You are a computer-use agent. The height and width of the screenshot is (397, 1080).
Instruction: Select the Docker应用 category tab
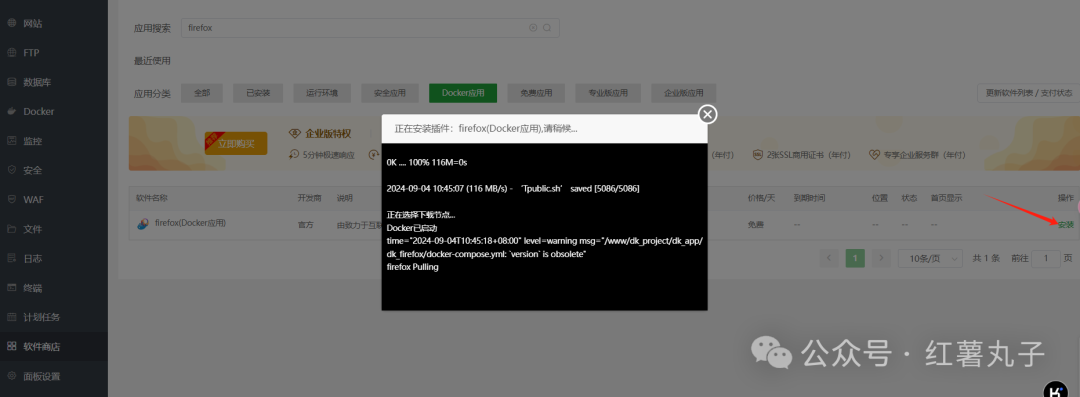pos(463,93)
